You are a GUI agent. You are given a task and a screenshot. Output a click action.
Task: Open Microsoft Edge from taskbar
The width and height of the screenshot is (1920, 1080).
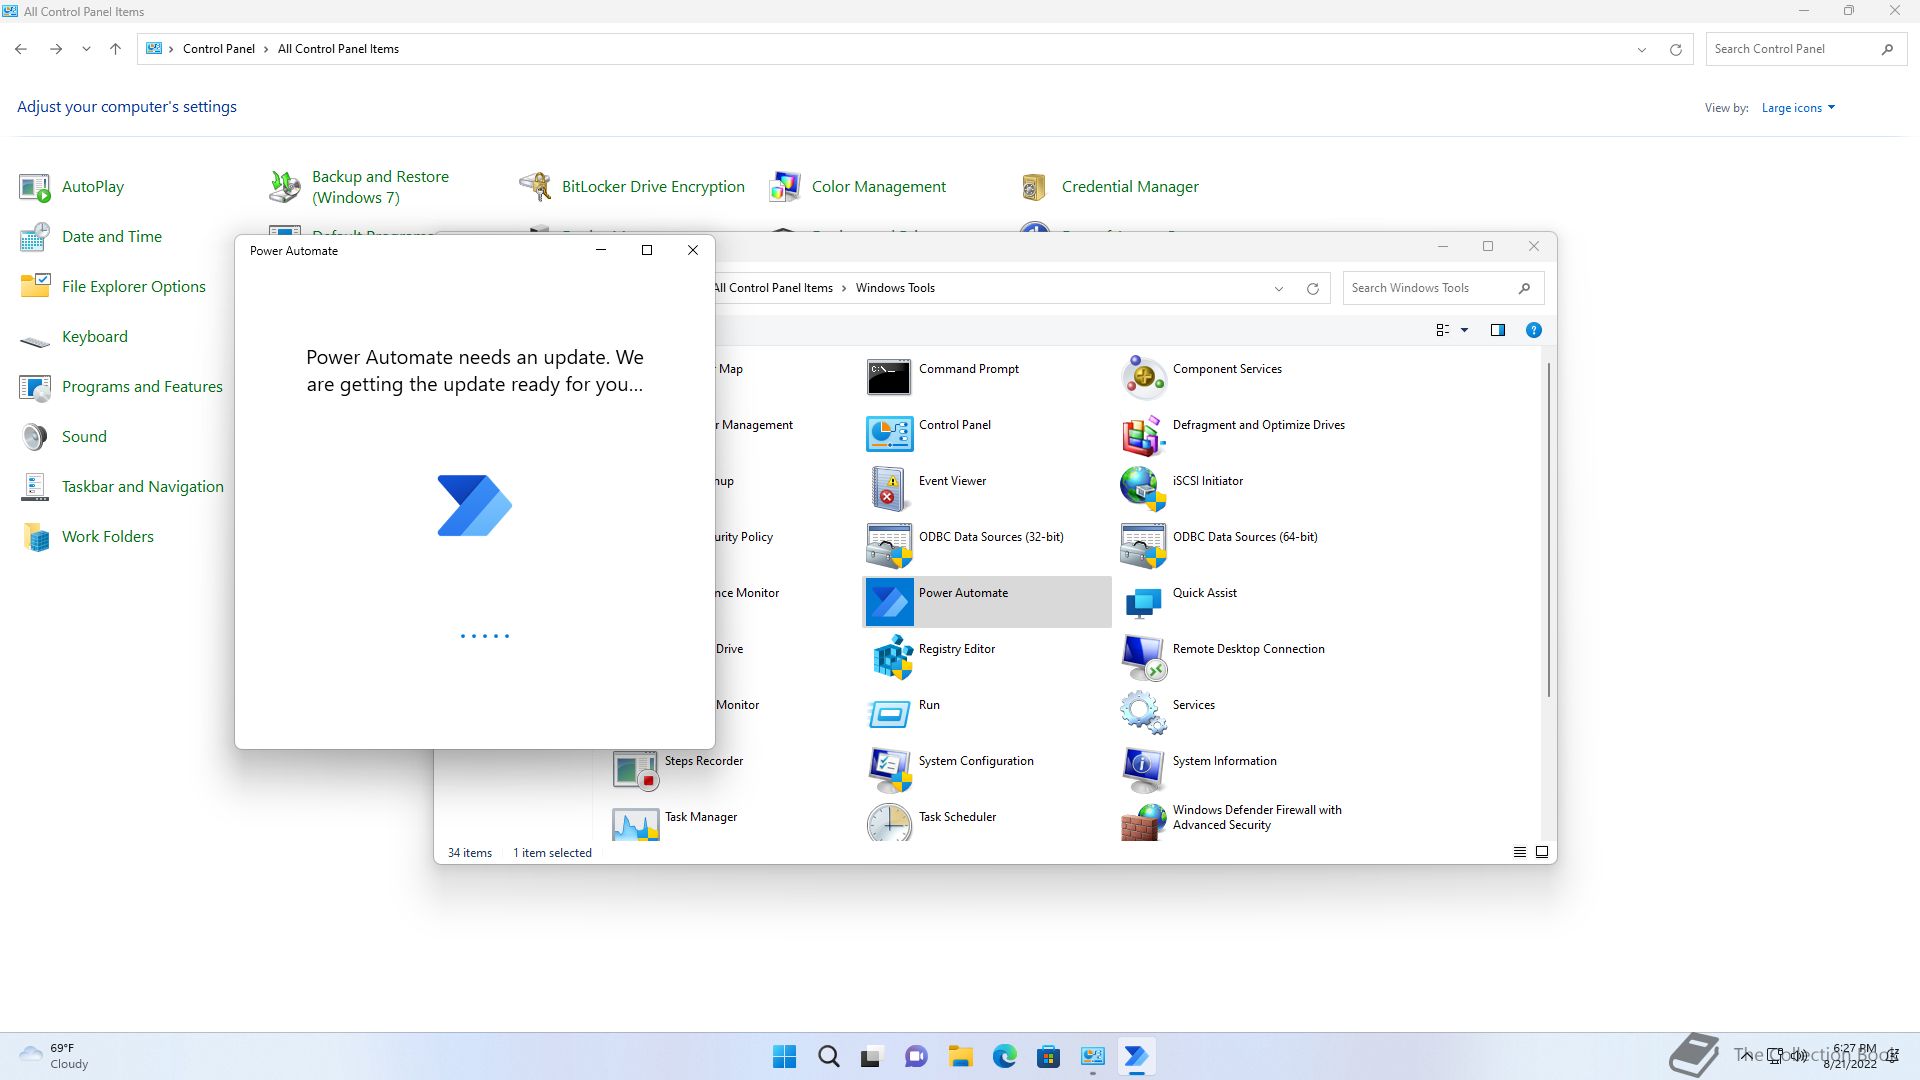(x=1004, y=1056)
